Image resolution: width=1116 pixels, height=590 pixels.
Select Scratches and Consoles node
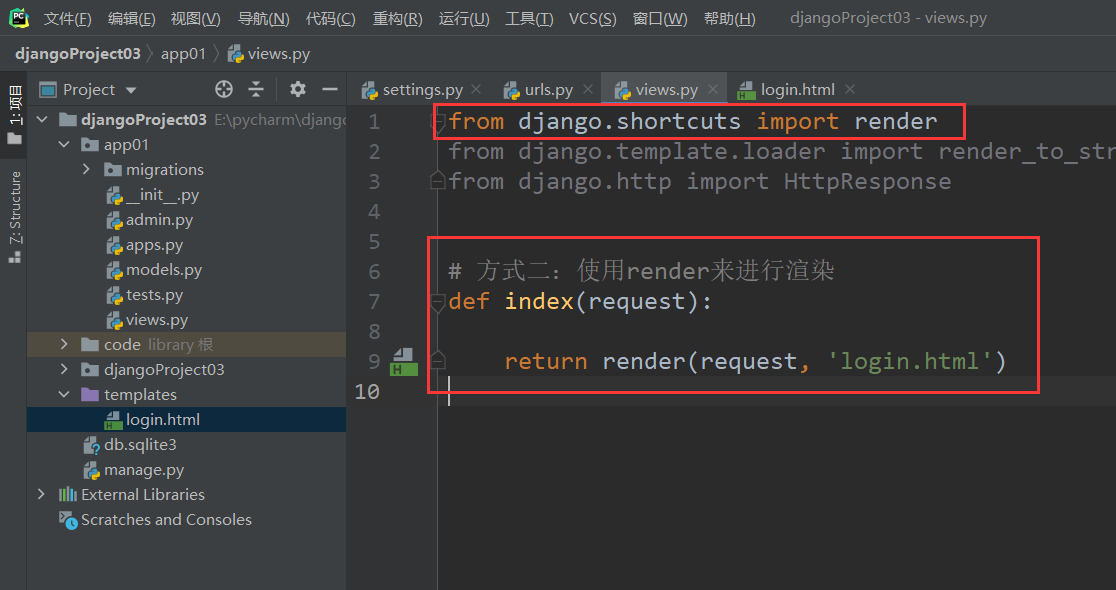click(x=166, y=520)
